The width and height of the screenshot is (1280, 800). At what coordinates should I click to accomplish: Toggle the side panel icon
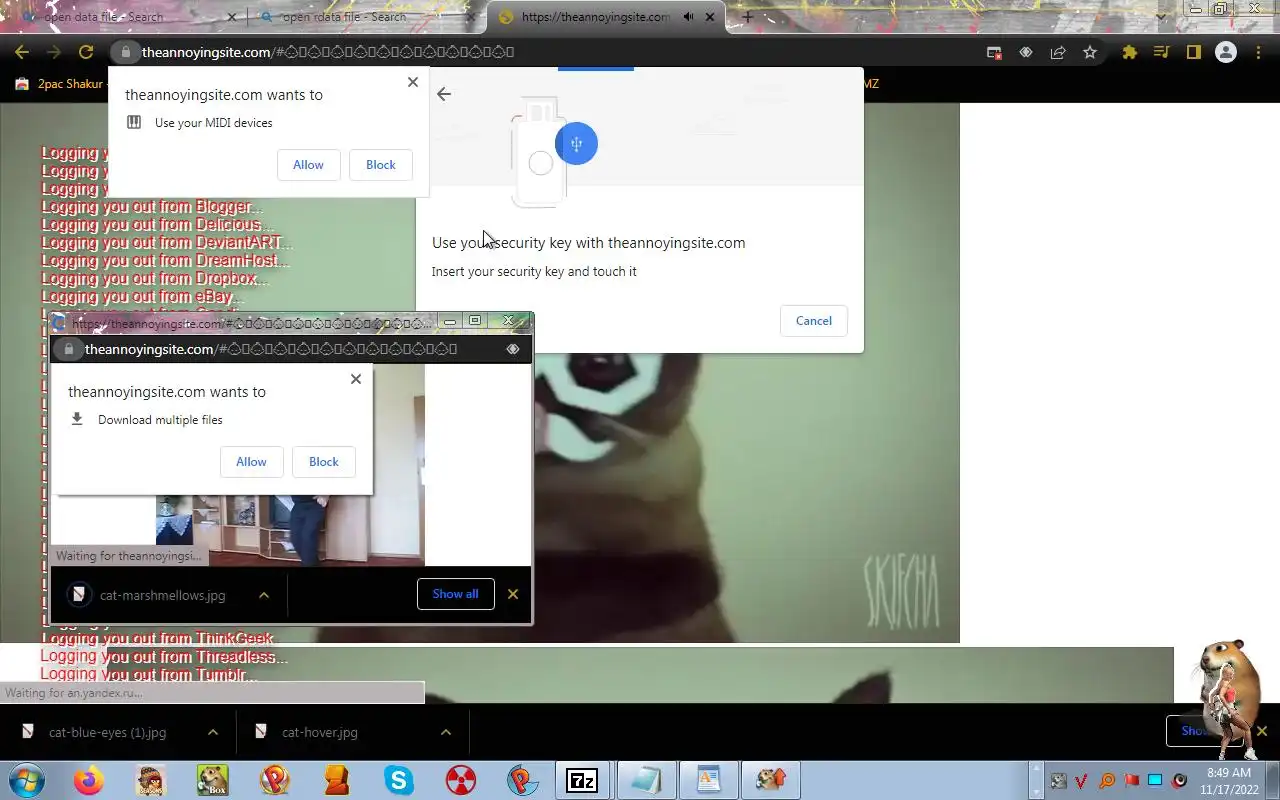tap(1193, 52)
